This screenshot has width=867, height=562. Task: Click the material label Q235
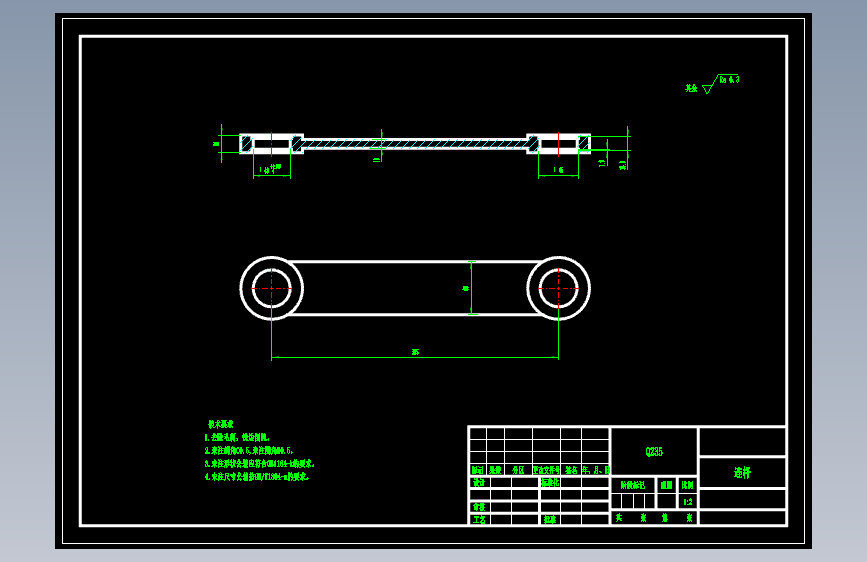654,451
